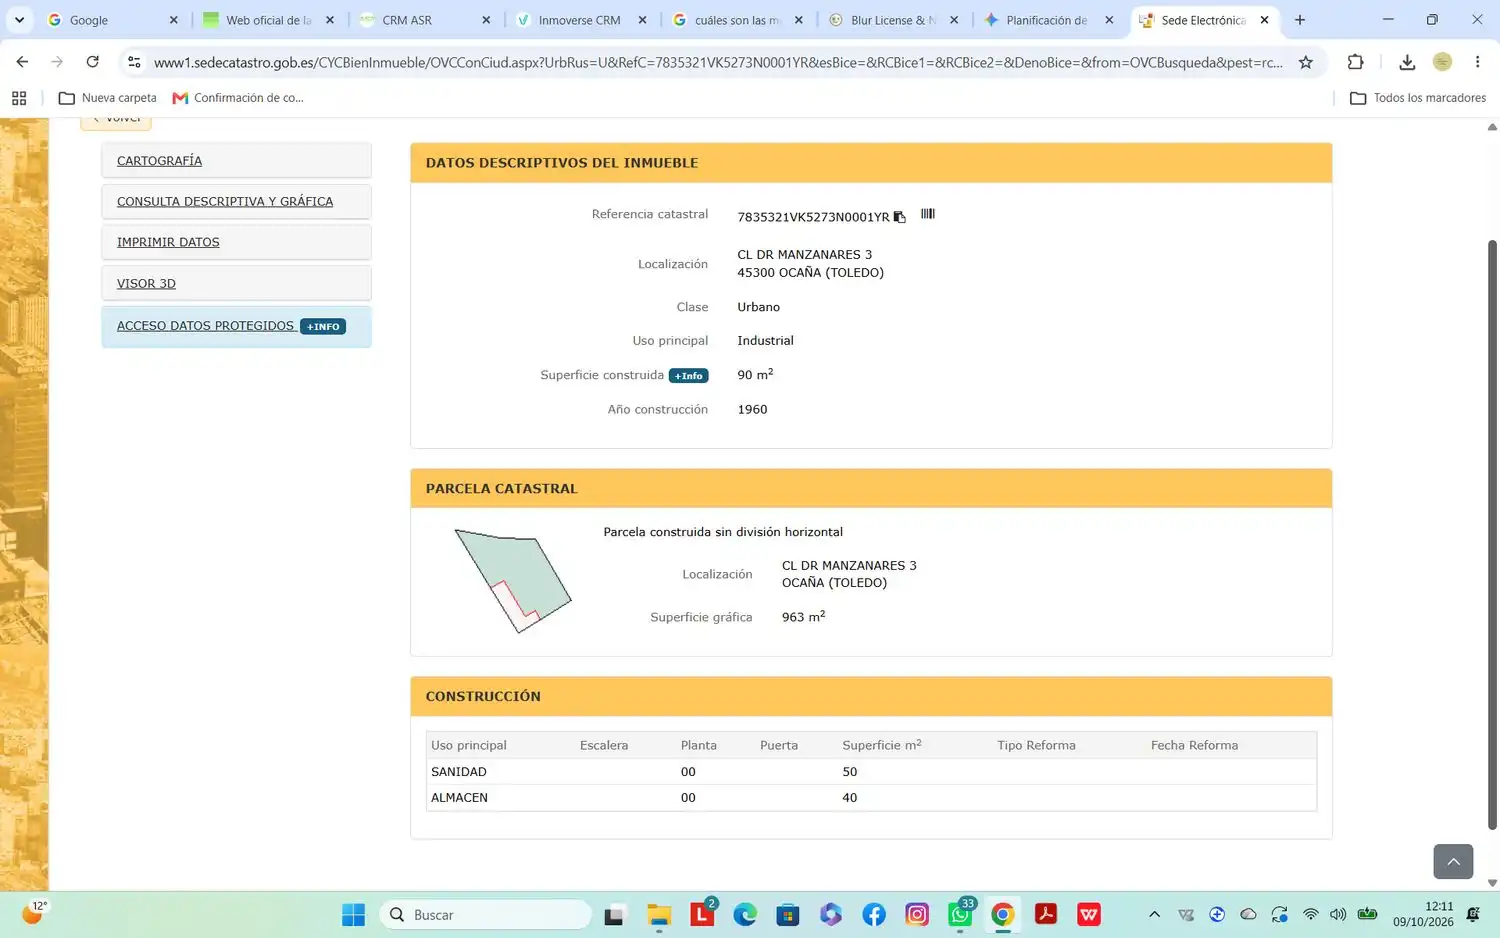
Task: Click the +Info badge next to Superficie construida
Action: (688, 376)
